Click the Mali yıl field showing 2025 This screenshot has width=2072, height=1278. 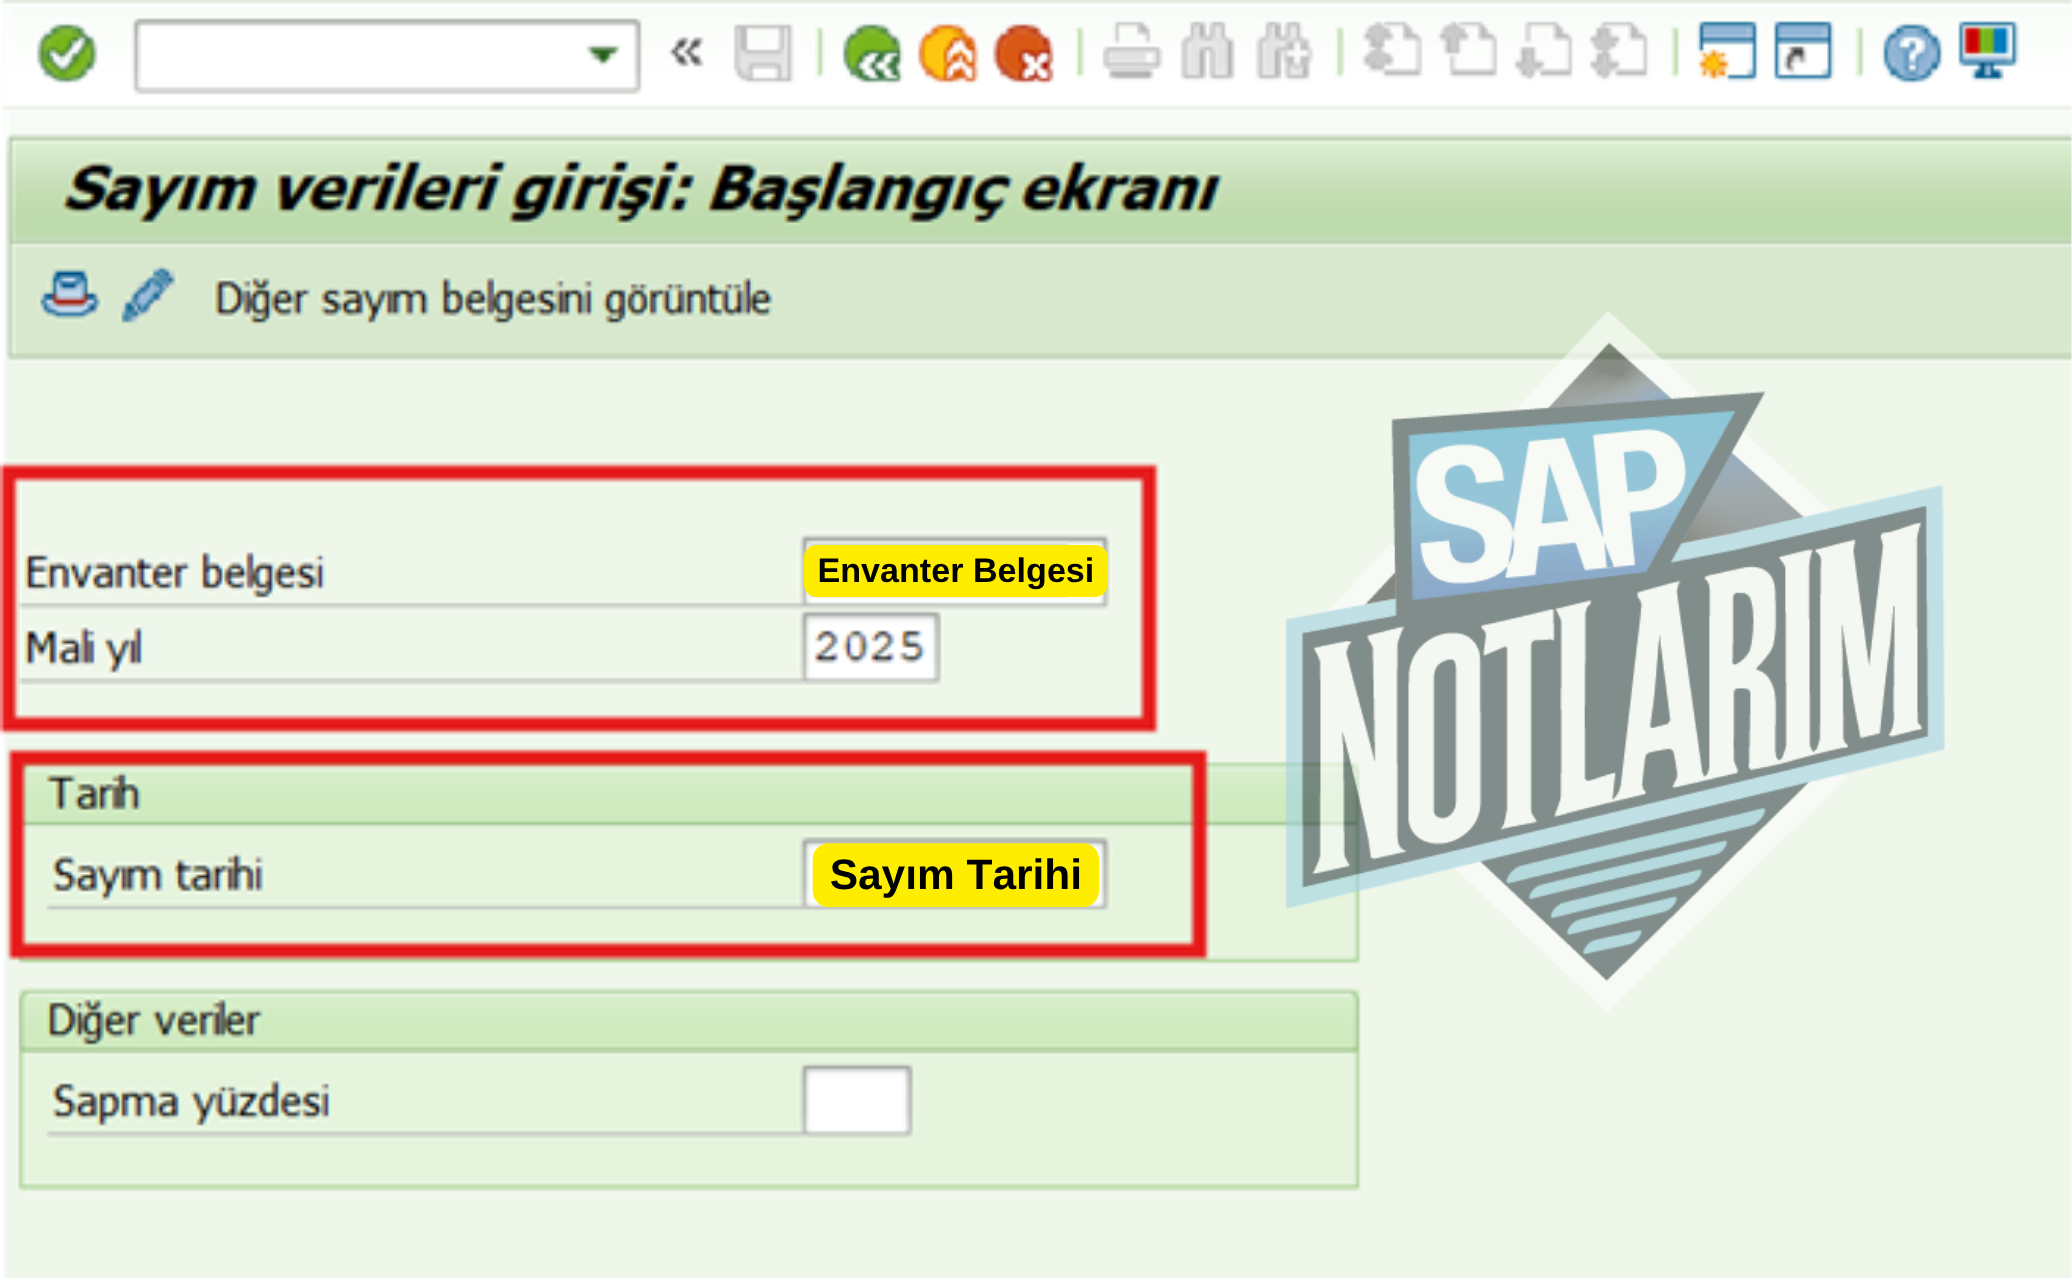click(870, 647)
